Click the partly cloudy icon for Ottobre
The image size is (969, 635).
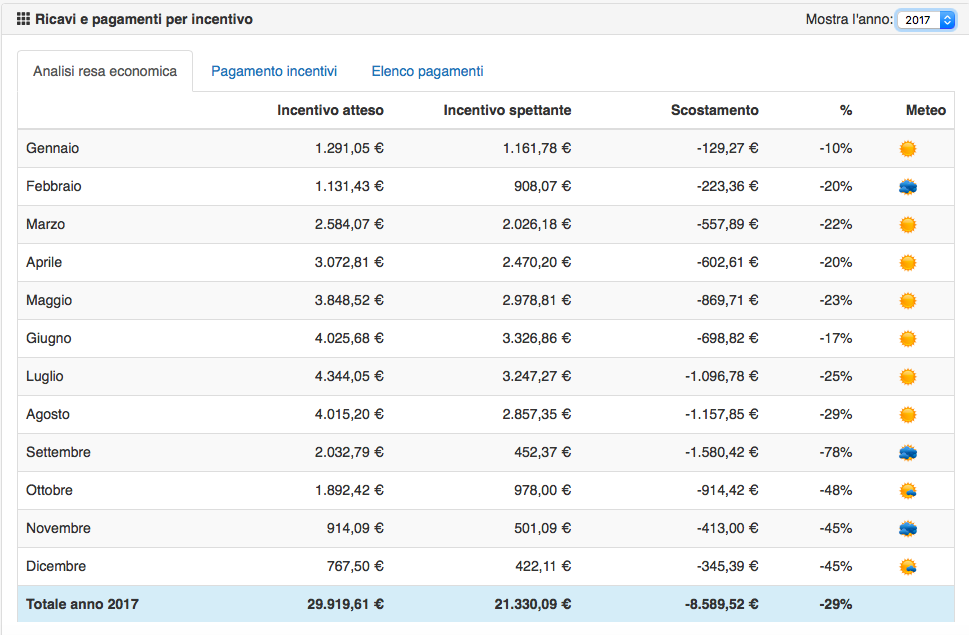pos(907,491)
